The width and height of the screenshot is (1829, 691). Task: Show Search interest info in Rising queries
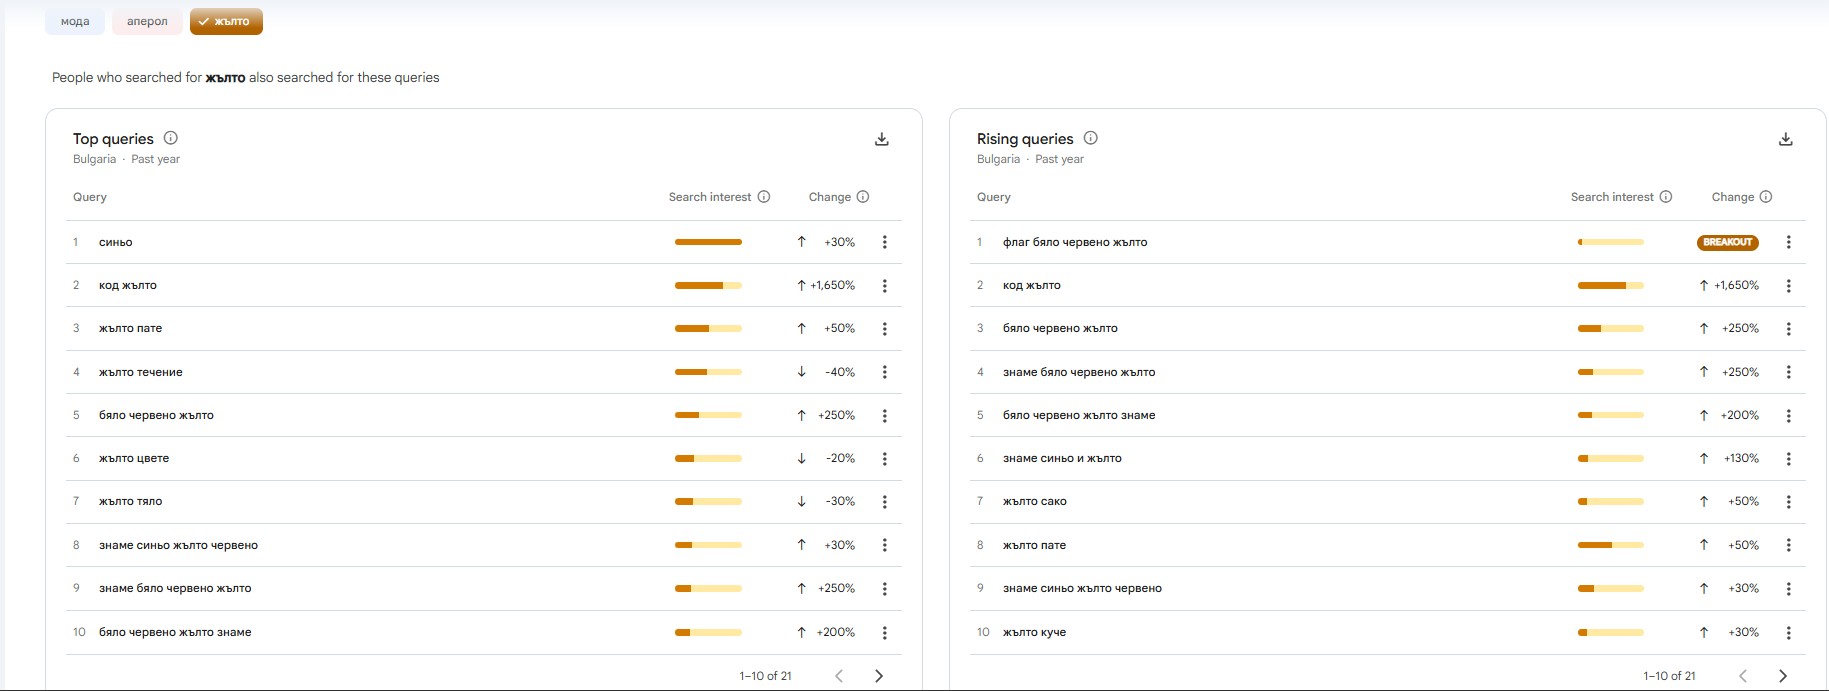(x=1666, y=197)
